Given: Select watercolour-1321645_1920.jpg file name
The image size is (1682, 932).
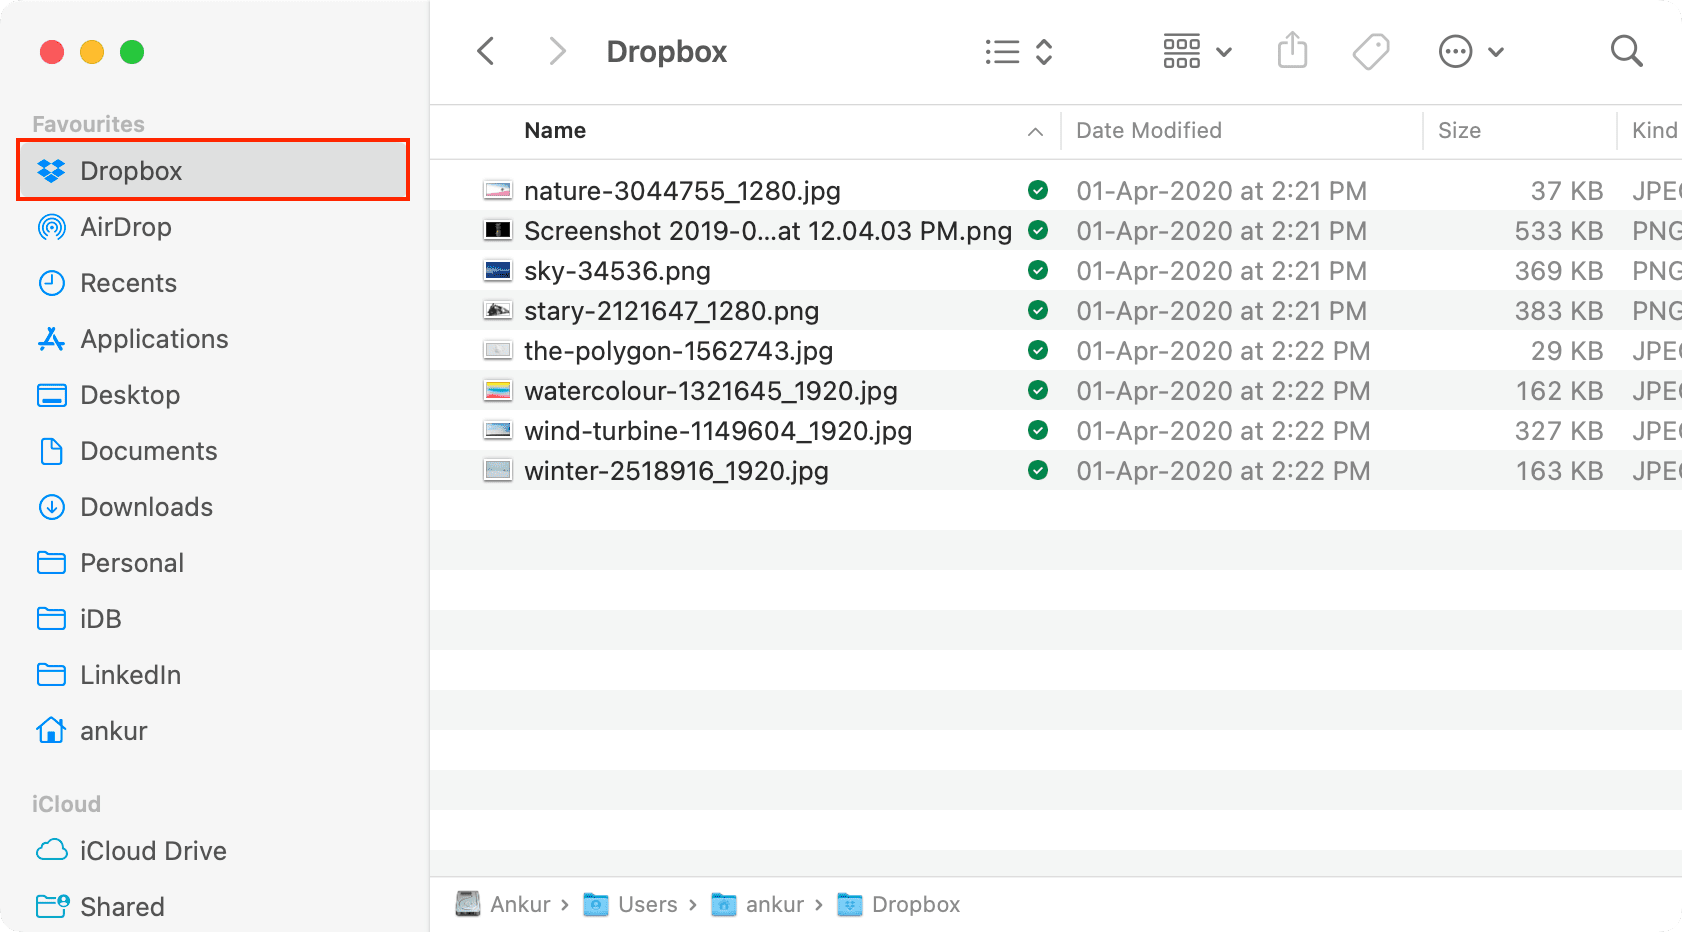Looking at the screenshot, I should pos(710,391).
